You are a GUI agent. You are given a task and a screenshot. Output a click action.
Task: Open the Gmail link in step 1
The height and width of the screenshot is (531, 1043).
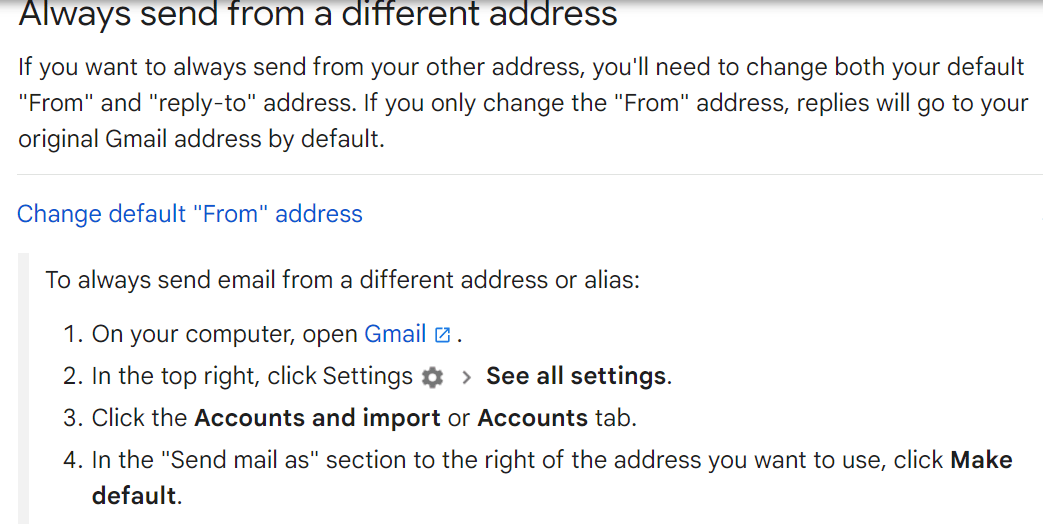point(395,334)
